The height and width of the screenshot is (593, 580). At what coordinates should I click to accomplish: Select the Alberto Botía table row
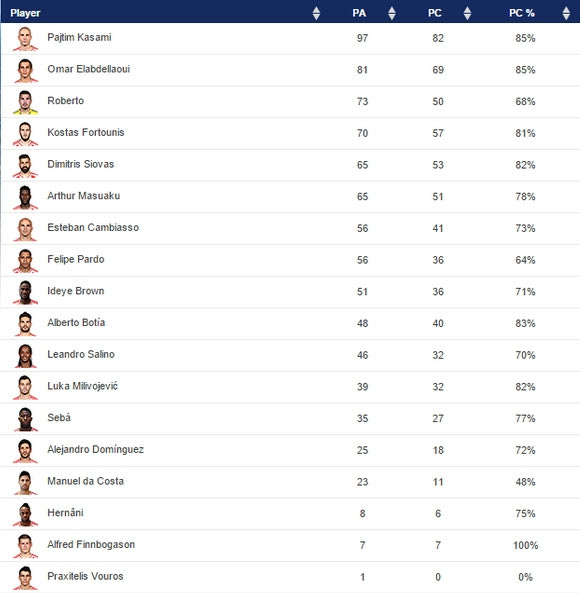(290, 324)
